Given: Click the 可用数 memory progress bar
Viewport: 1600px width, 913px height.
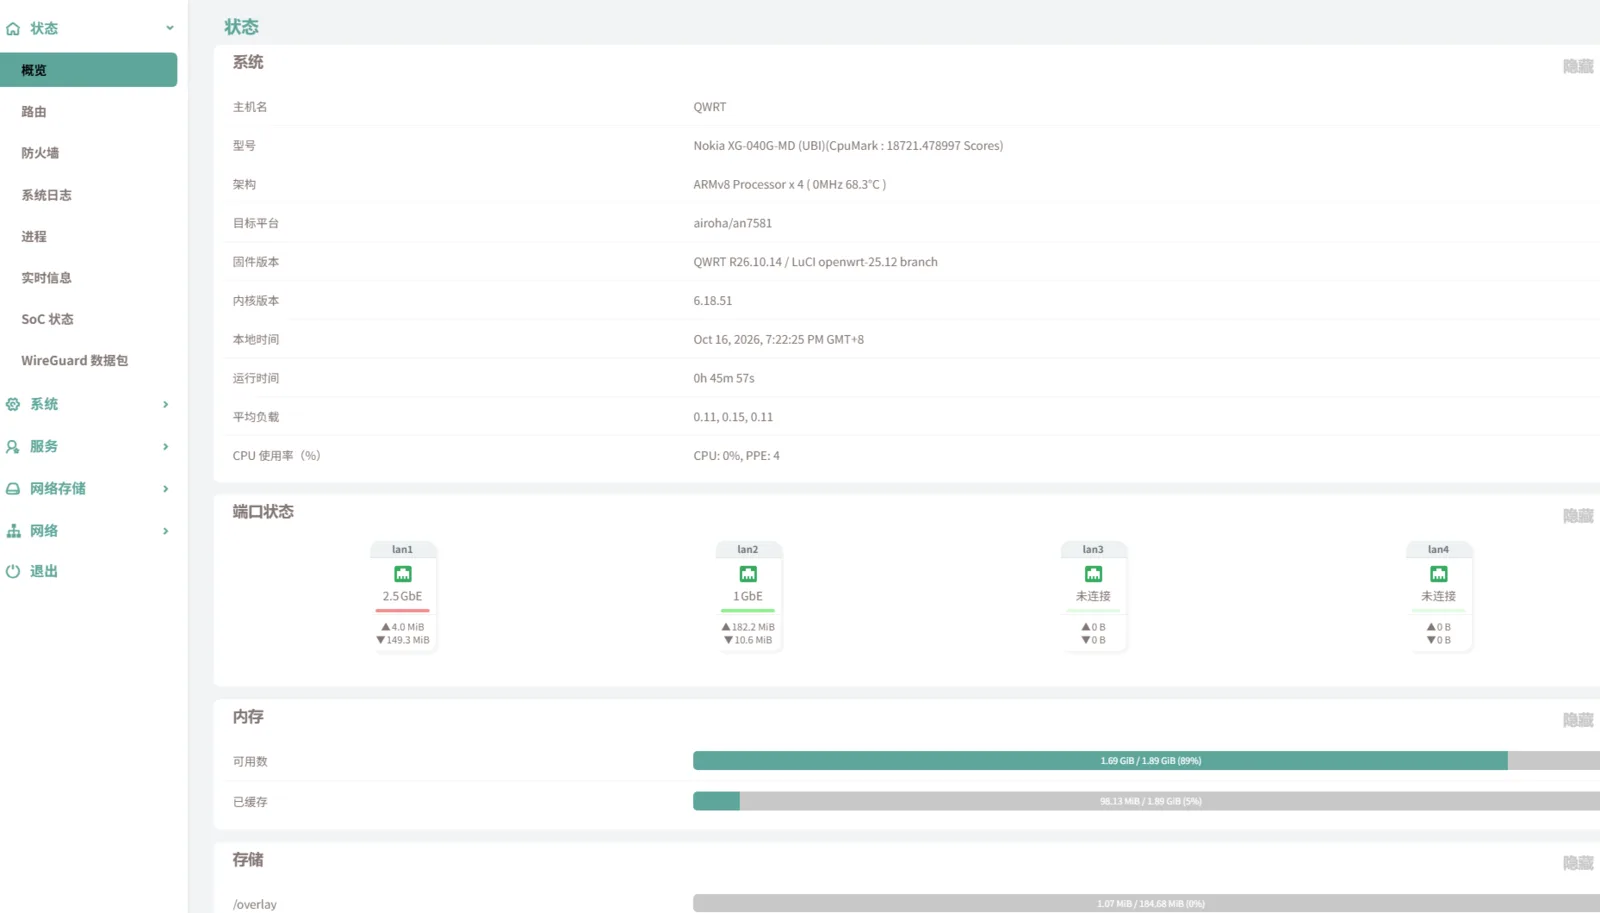Looking at the screenshot, I should [x=1147, y=761].
